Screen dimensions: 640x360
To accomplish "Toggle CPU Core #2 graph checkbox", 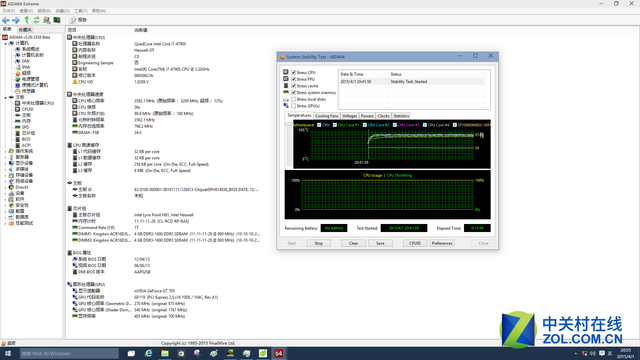I will point(364,125).
